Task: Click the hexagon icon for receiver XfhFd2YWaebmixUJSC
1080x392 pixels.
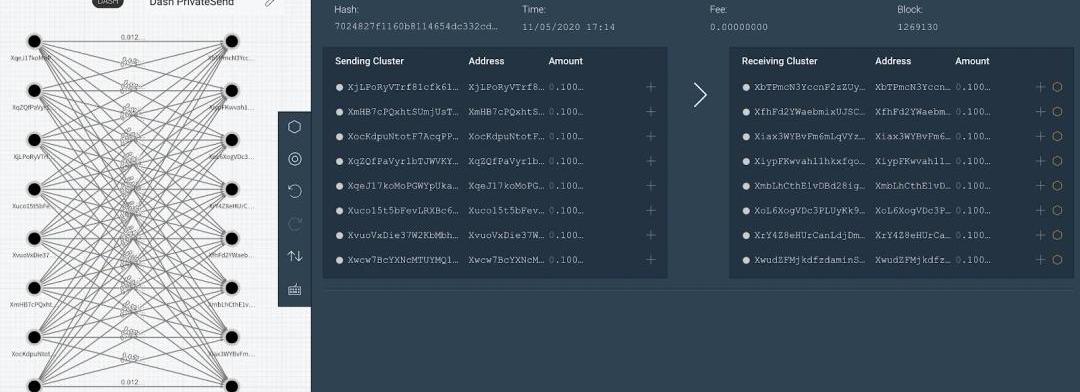Action: click(1057, 112)
